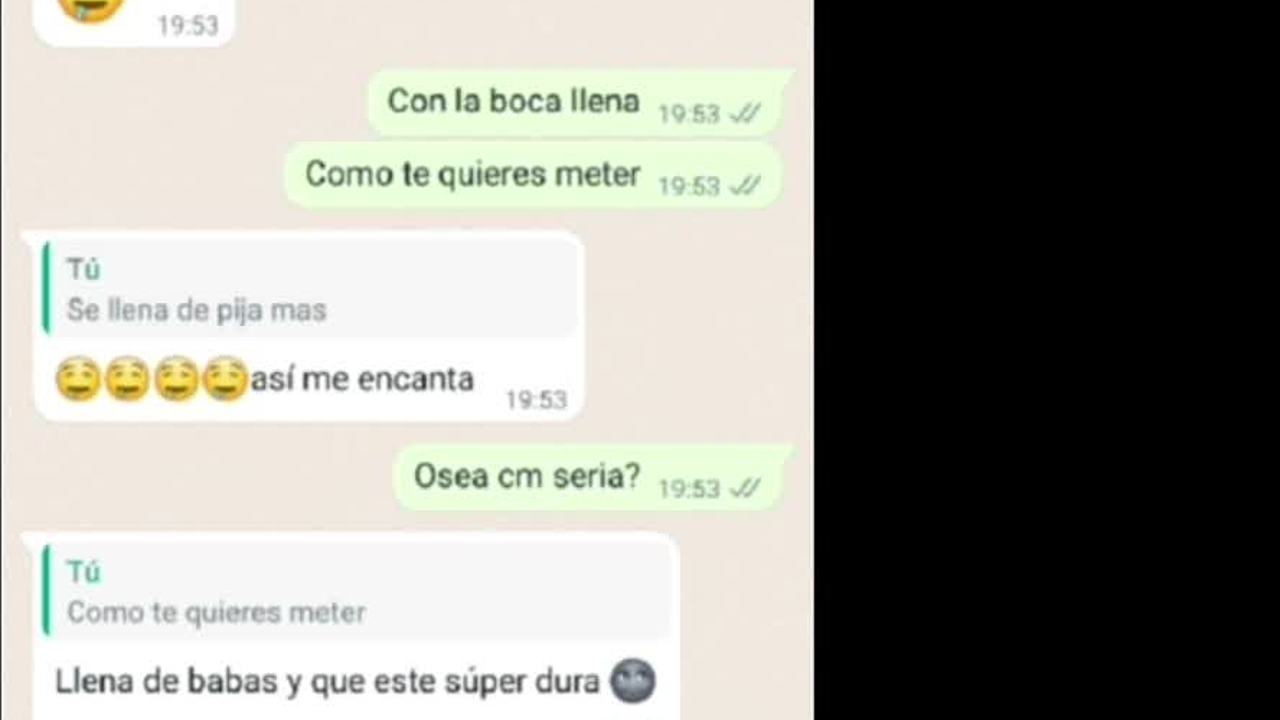Image resolution: width=1280 pixels, height=720 pixels.
Task: Click the 19:53 timestamp in the topmost received bubble
Action: [188, 25]
